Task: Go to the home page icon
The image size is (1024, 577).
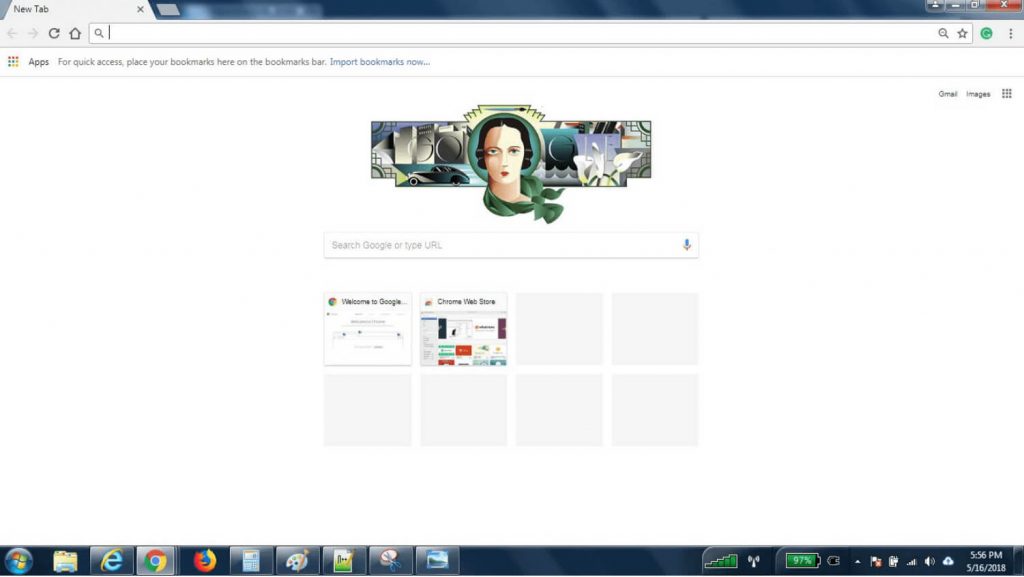Action: (x=75, y=33)
